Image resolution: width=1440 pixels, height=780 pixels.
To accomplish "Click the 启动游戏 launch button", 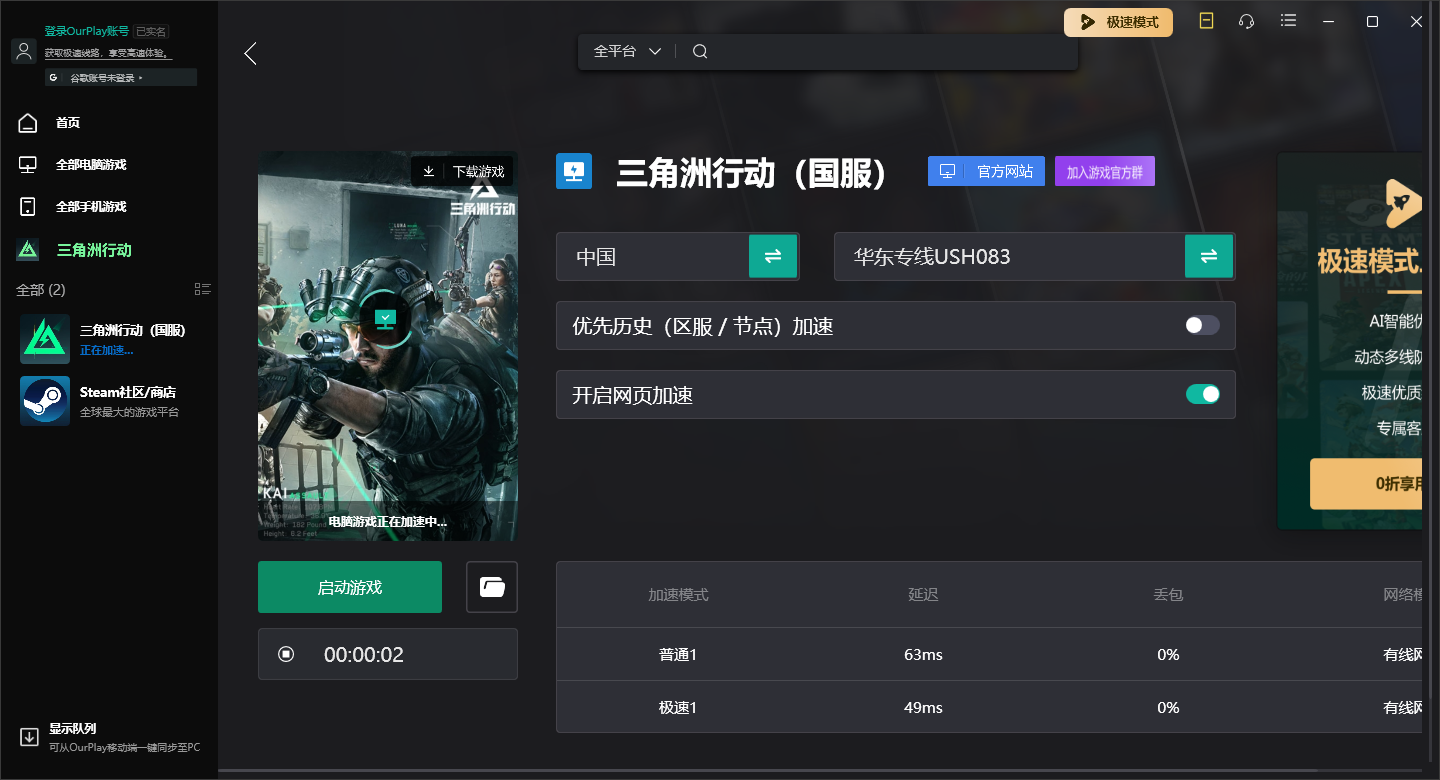I will 349,587.
